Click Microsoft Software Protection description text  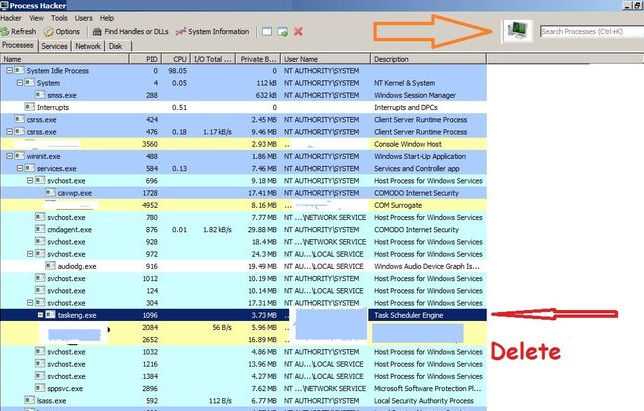coord(427,388)
